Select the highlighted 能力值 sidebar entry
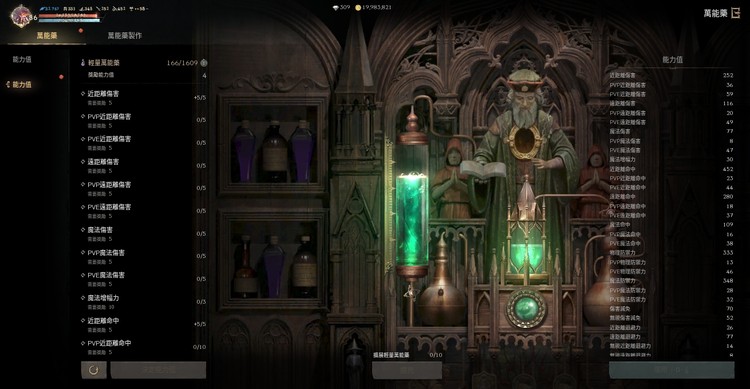The width and height of the screenshot is (750, 389). tap(22, 85)
